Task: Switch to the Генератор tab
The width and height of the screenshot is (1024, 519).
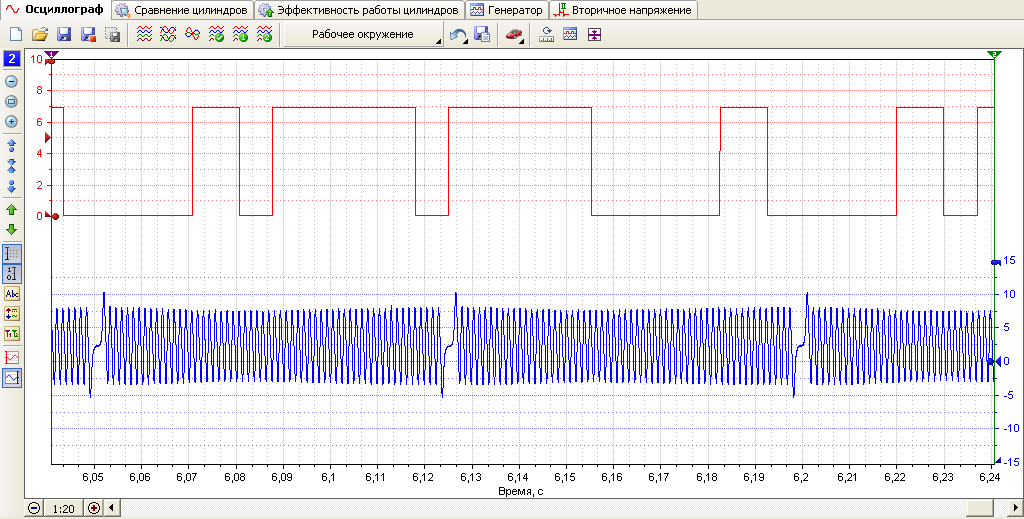Action: pos(507,10)
